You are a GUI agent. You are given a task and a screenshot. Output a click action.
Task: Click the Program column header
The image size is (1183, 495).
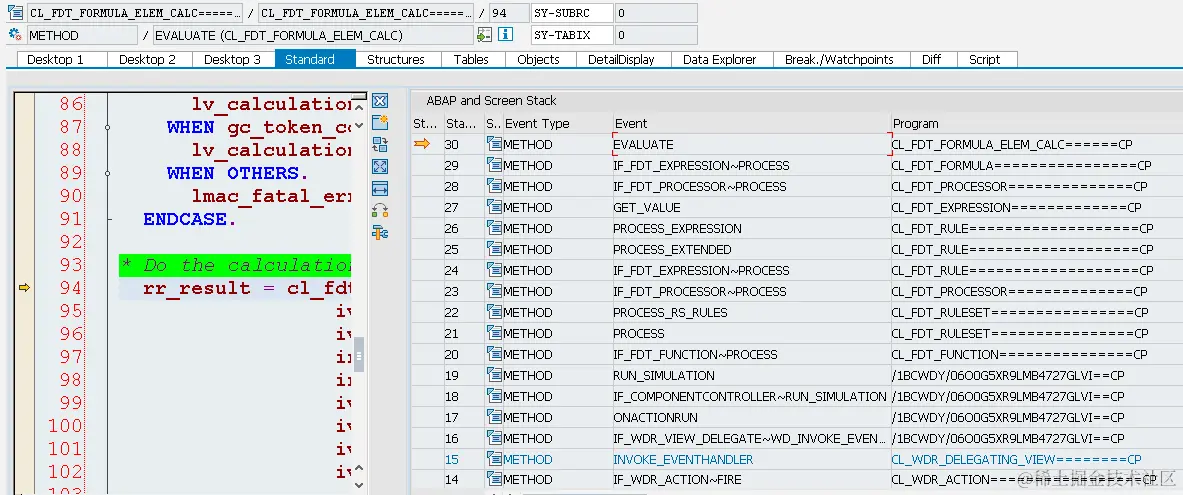click(x=1037, y=124)
